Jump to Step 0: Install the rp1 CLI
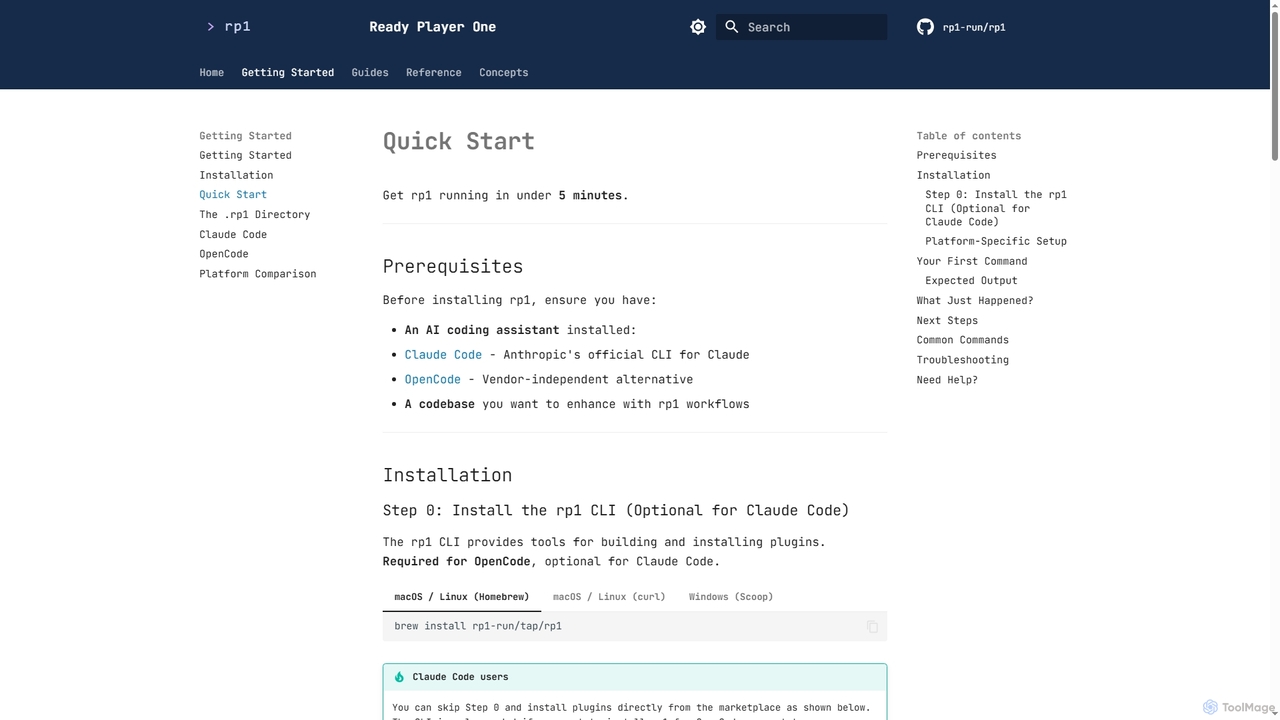 996,208
